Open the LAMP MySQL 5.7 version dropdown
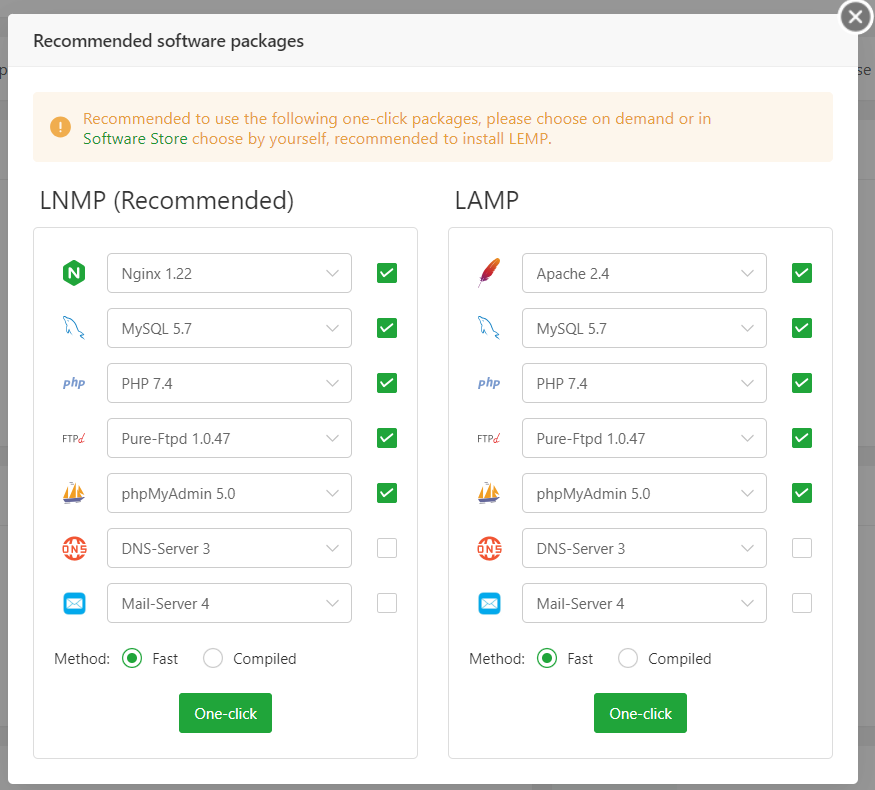 (645, 327)
